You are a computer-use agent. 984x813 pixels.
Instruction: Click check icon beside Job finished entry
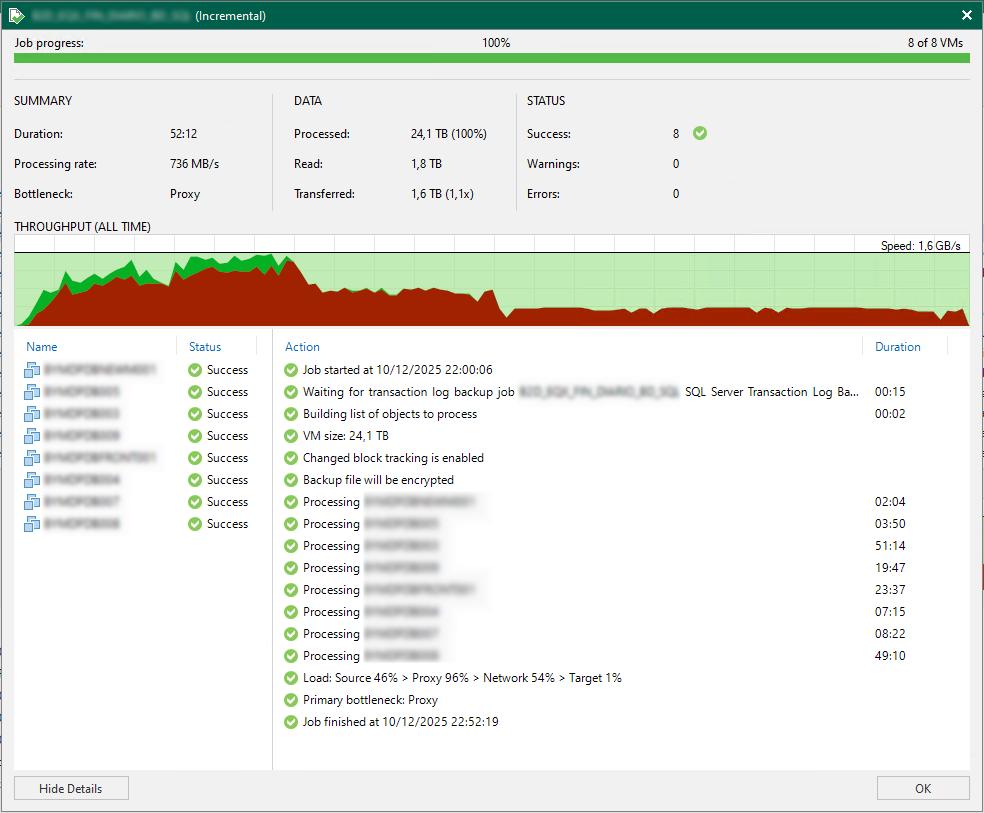click(291, 722)
